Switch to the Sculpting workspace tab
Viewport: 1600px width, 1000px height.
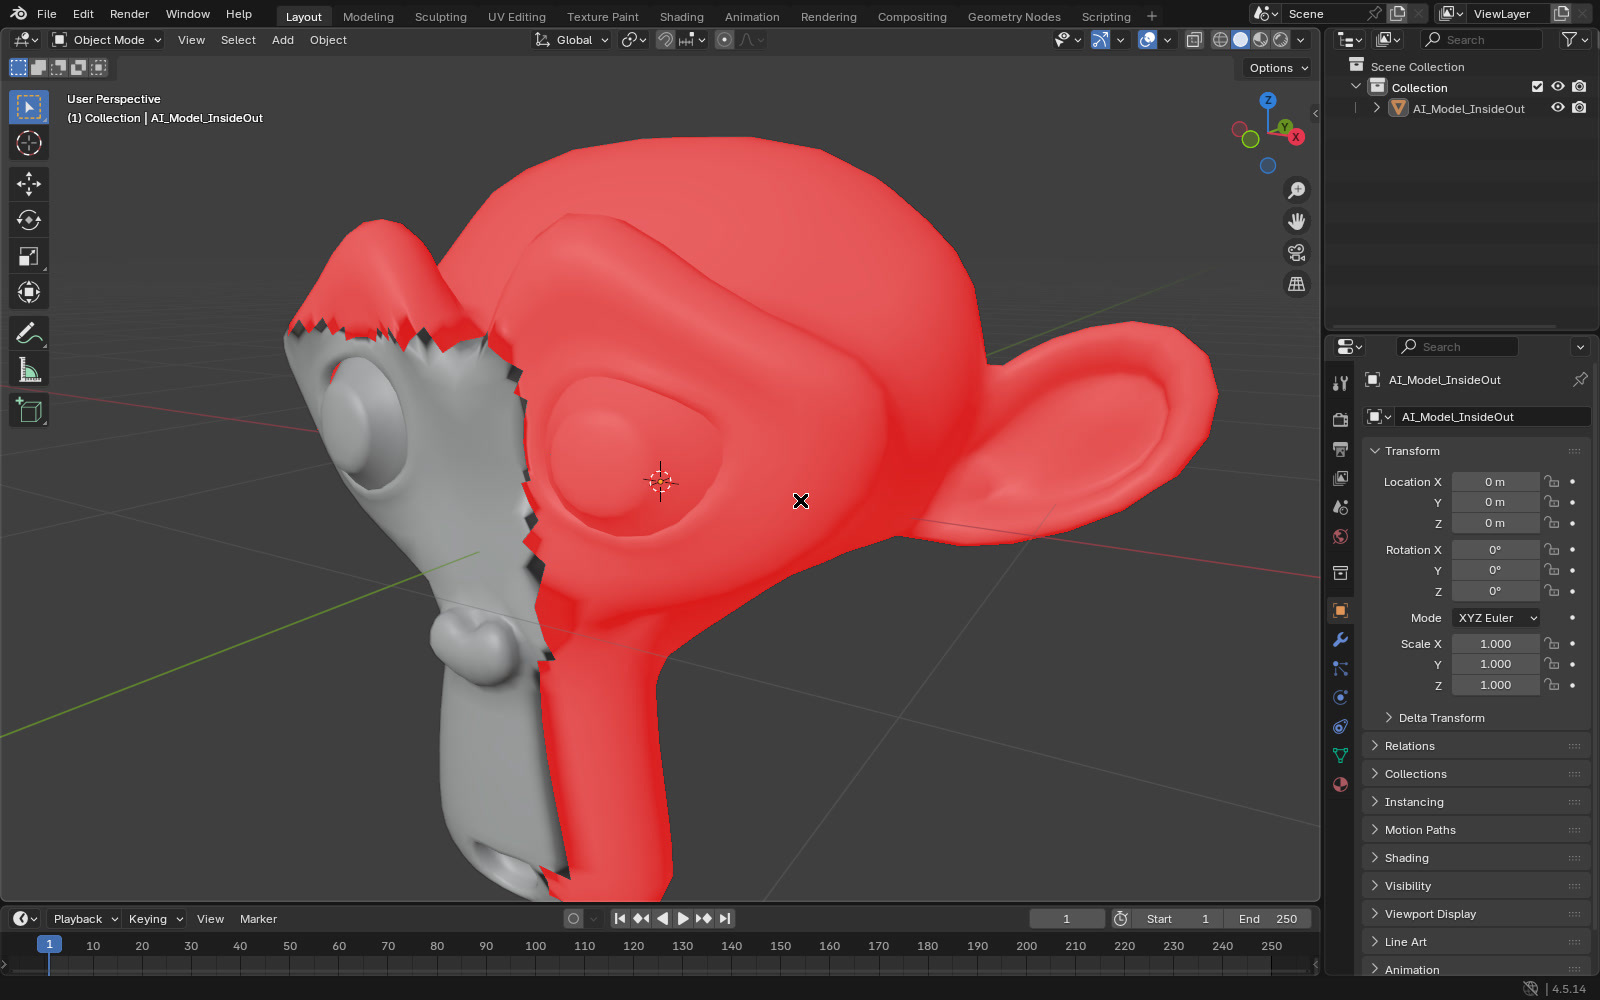(x=441, y=16)
